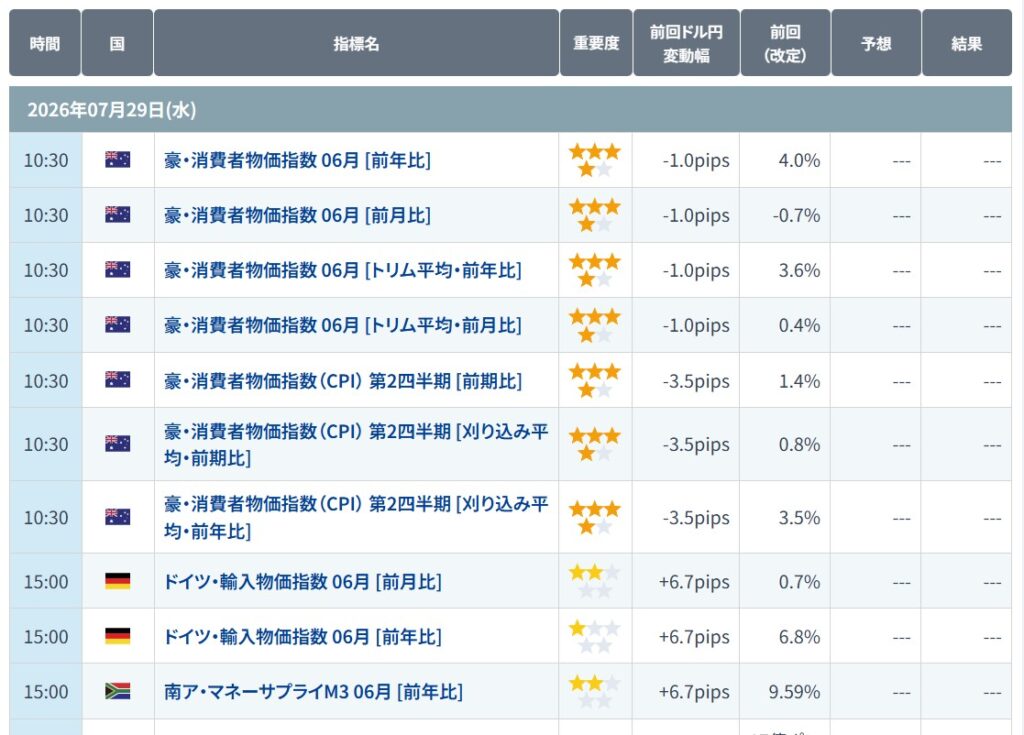Open 豪 CPI 第2四半期 [刈り込み平均・前期比] link
Screen dimensions: 1024x735
click(x=356, y=444)
